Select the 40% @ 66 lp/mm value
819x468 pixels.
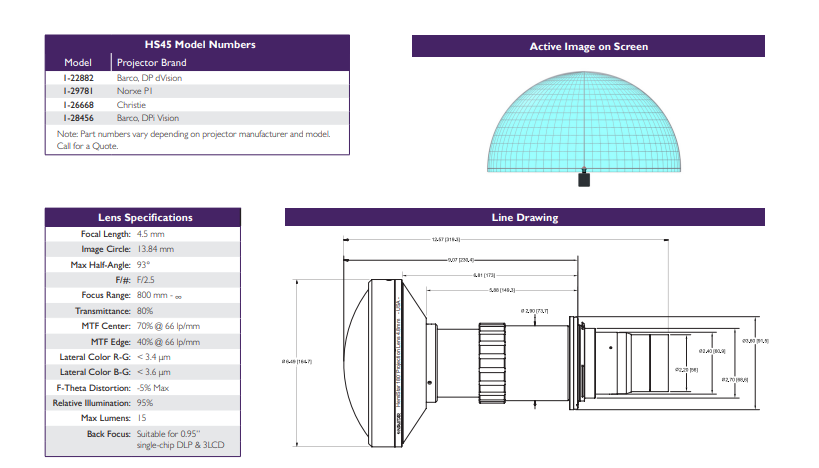tap(168, 342)
